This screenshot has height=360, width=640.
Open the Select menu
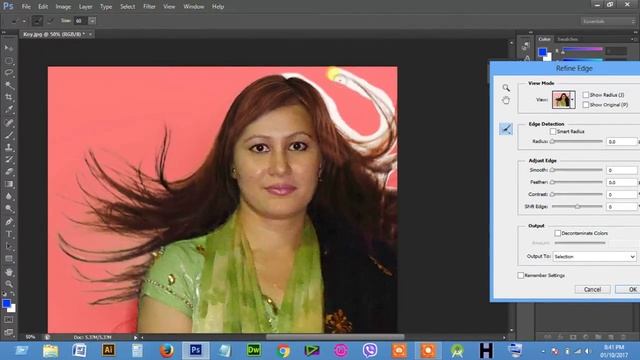tap(128, 7)
